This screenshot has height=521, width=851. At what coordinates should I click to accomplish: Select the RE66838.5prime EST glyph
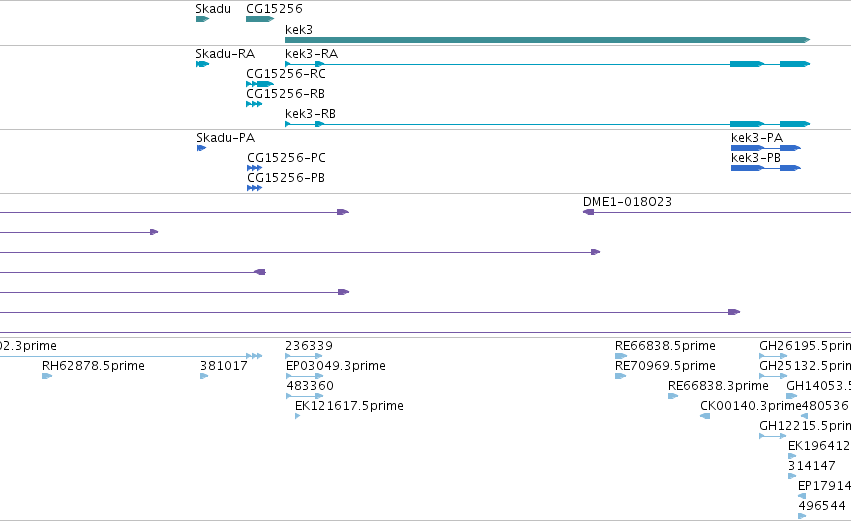(621, 356)
